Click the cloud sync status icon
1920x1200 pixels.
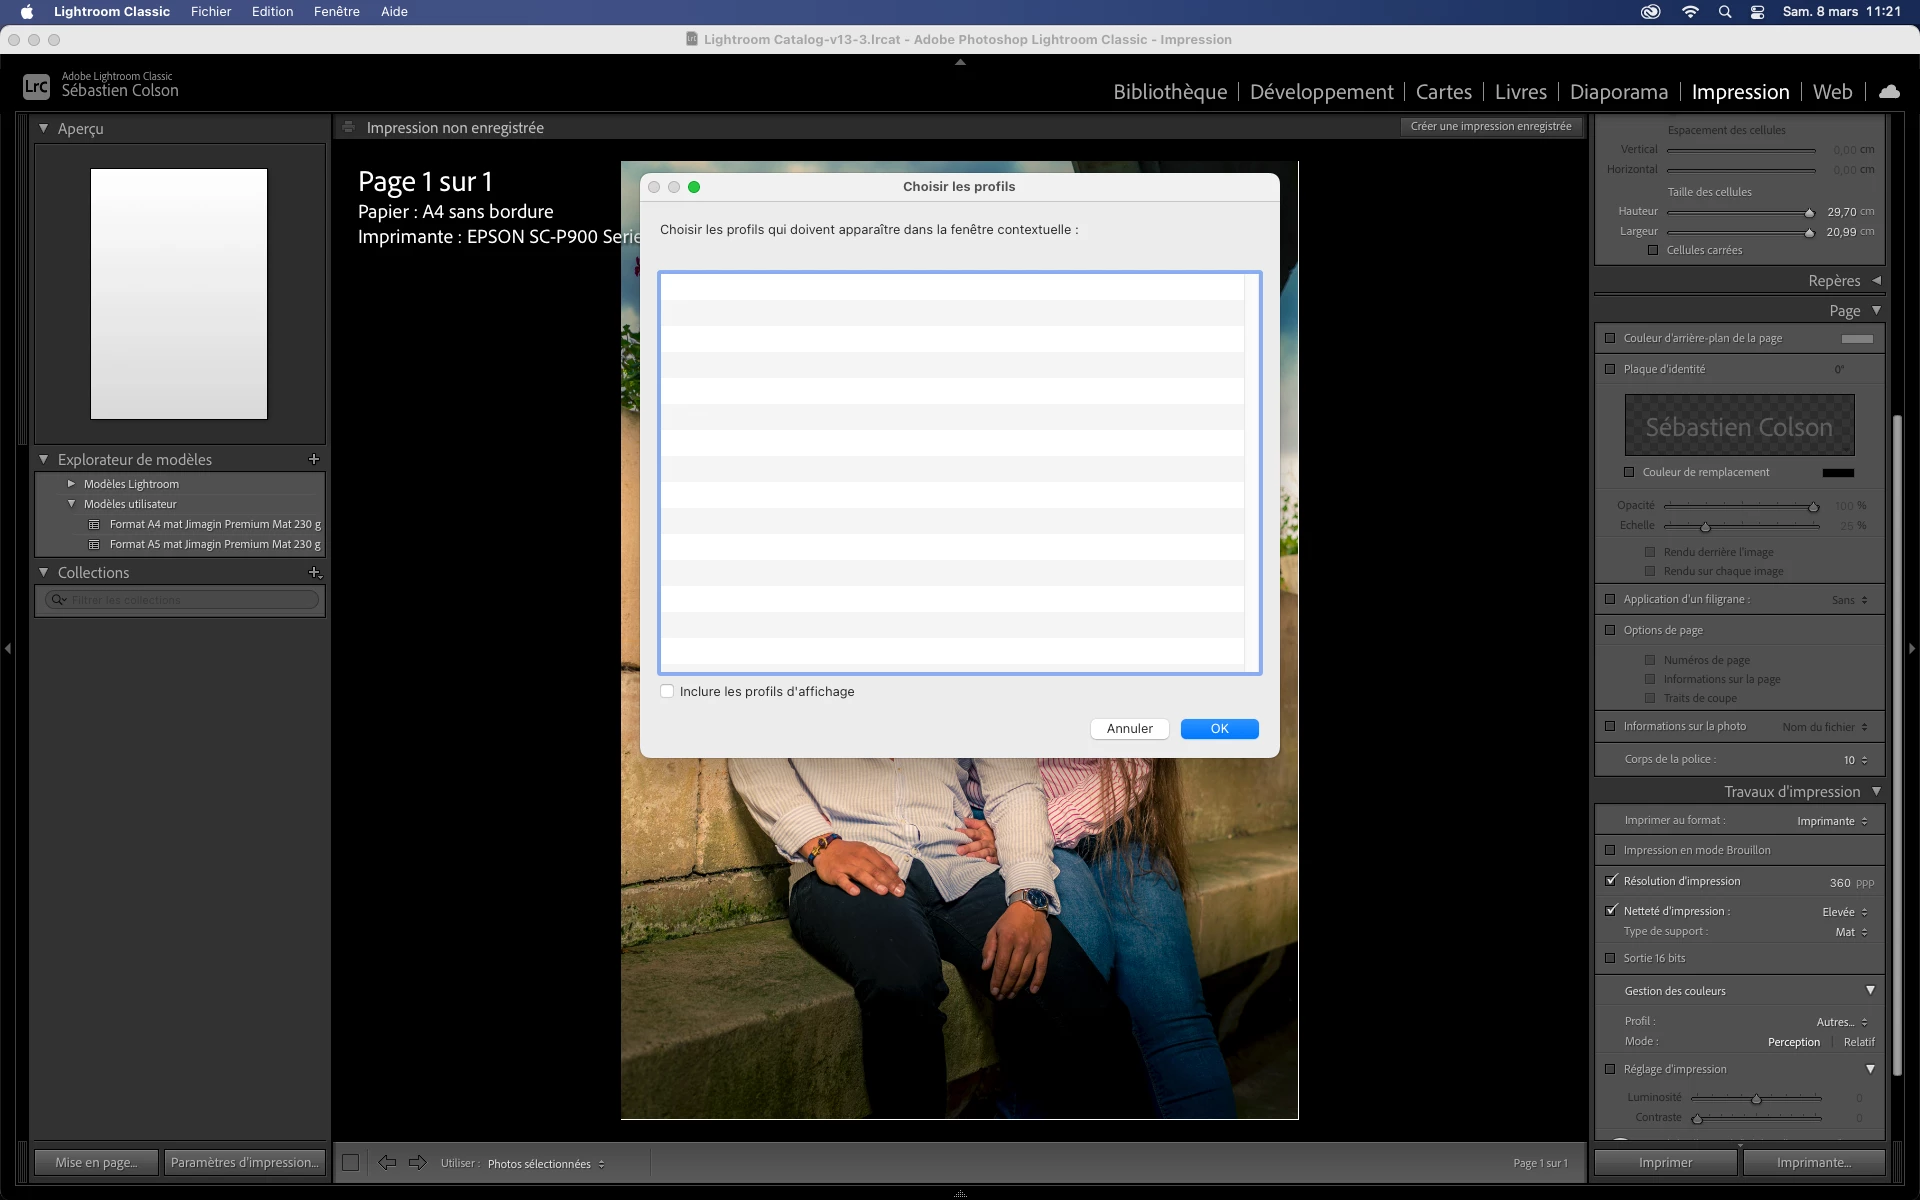pyautogui.click(x=1889, y=91)
